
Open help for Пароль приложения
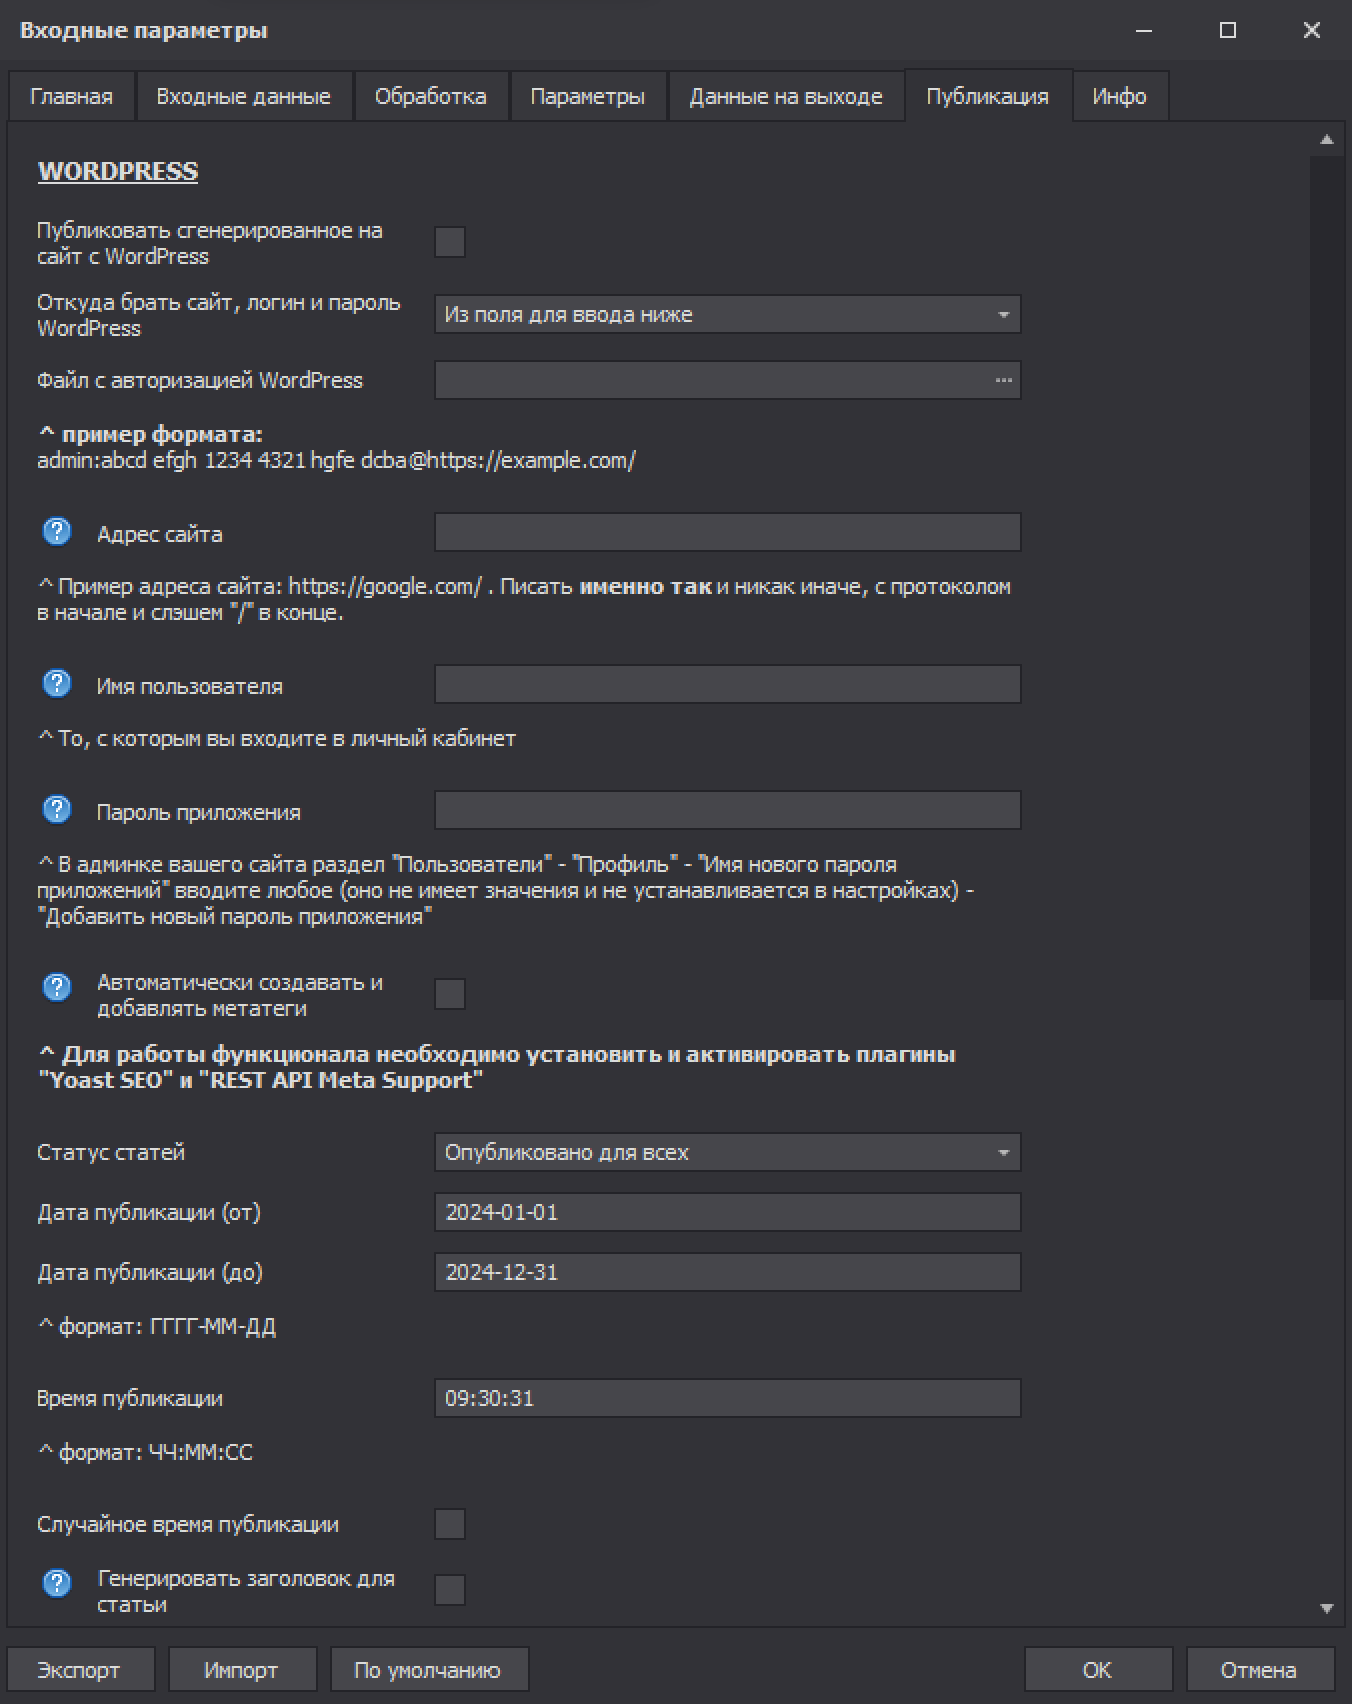coord(57,809)
